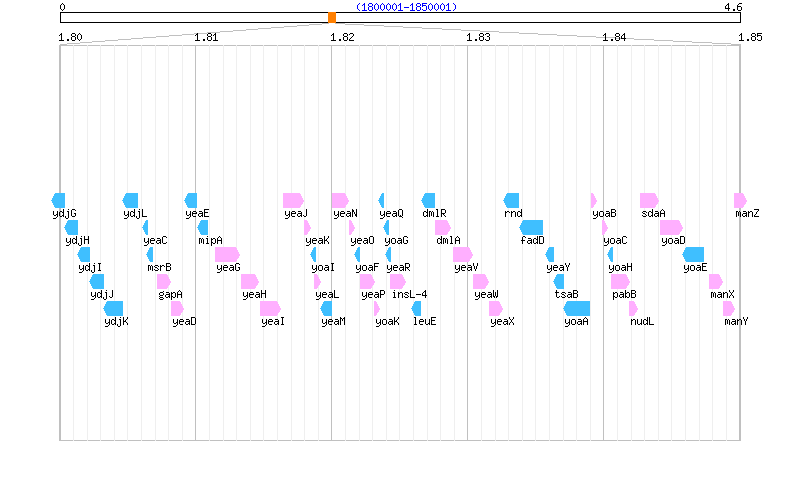Image resolution: width=800 pixels, height=500 pixels.
Task: Click the pink yeaG gene arrow
Action: click(227, 254)
